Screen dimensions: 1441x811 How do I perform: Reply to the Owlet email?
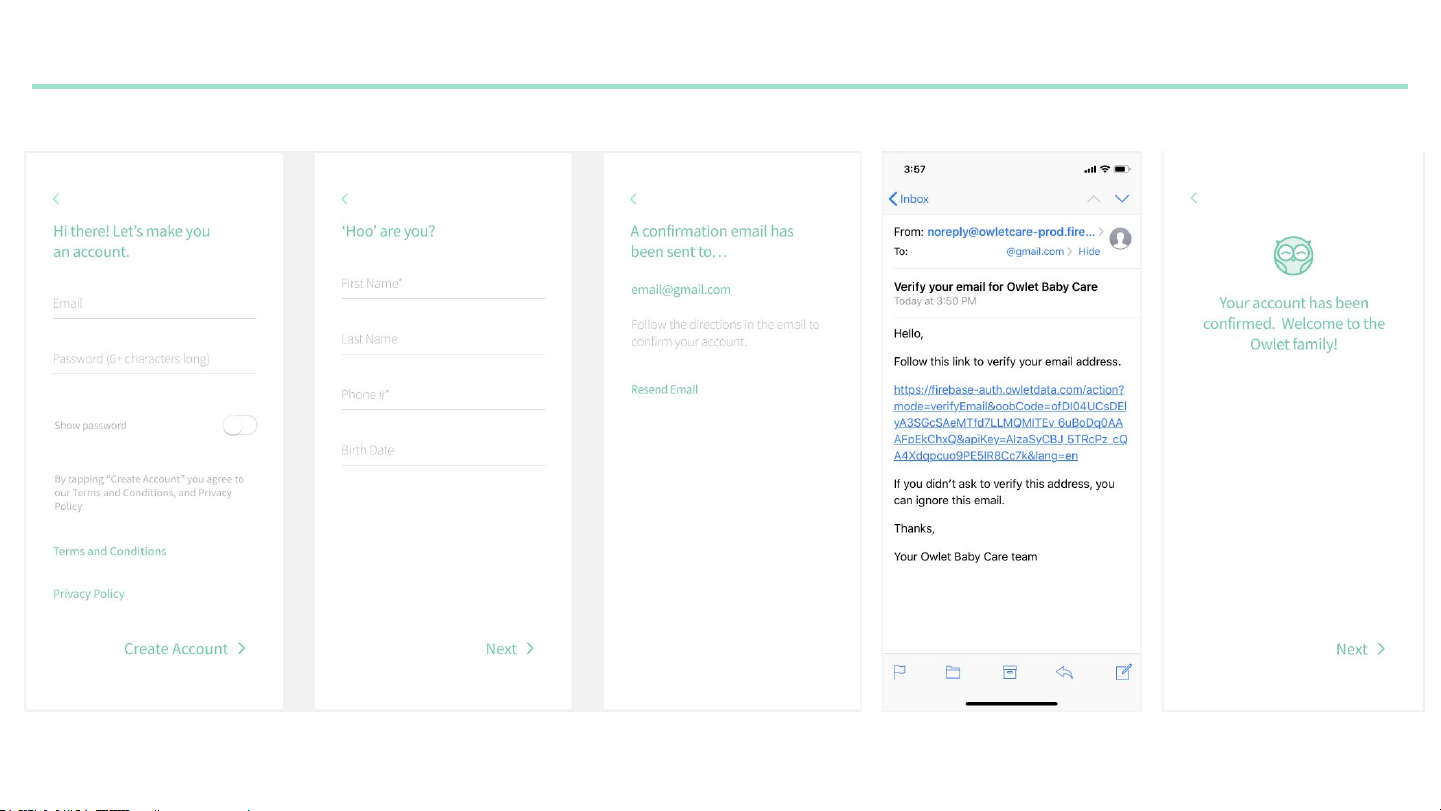tap(1065, 673)
